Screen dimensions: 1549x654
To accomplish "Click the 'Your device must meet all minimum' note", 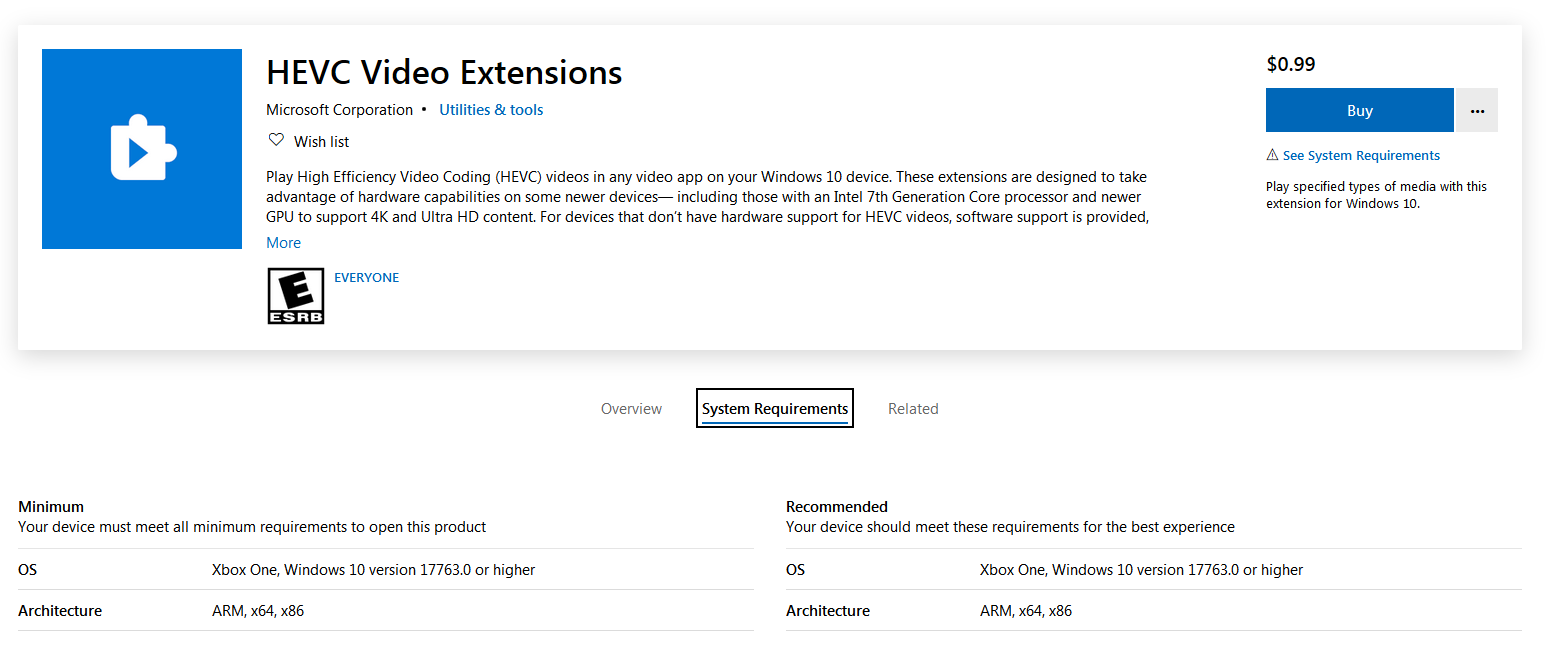I will tap(252, 527).
